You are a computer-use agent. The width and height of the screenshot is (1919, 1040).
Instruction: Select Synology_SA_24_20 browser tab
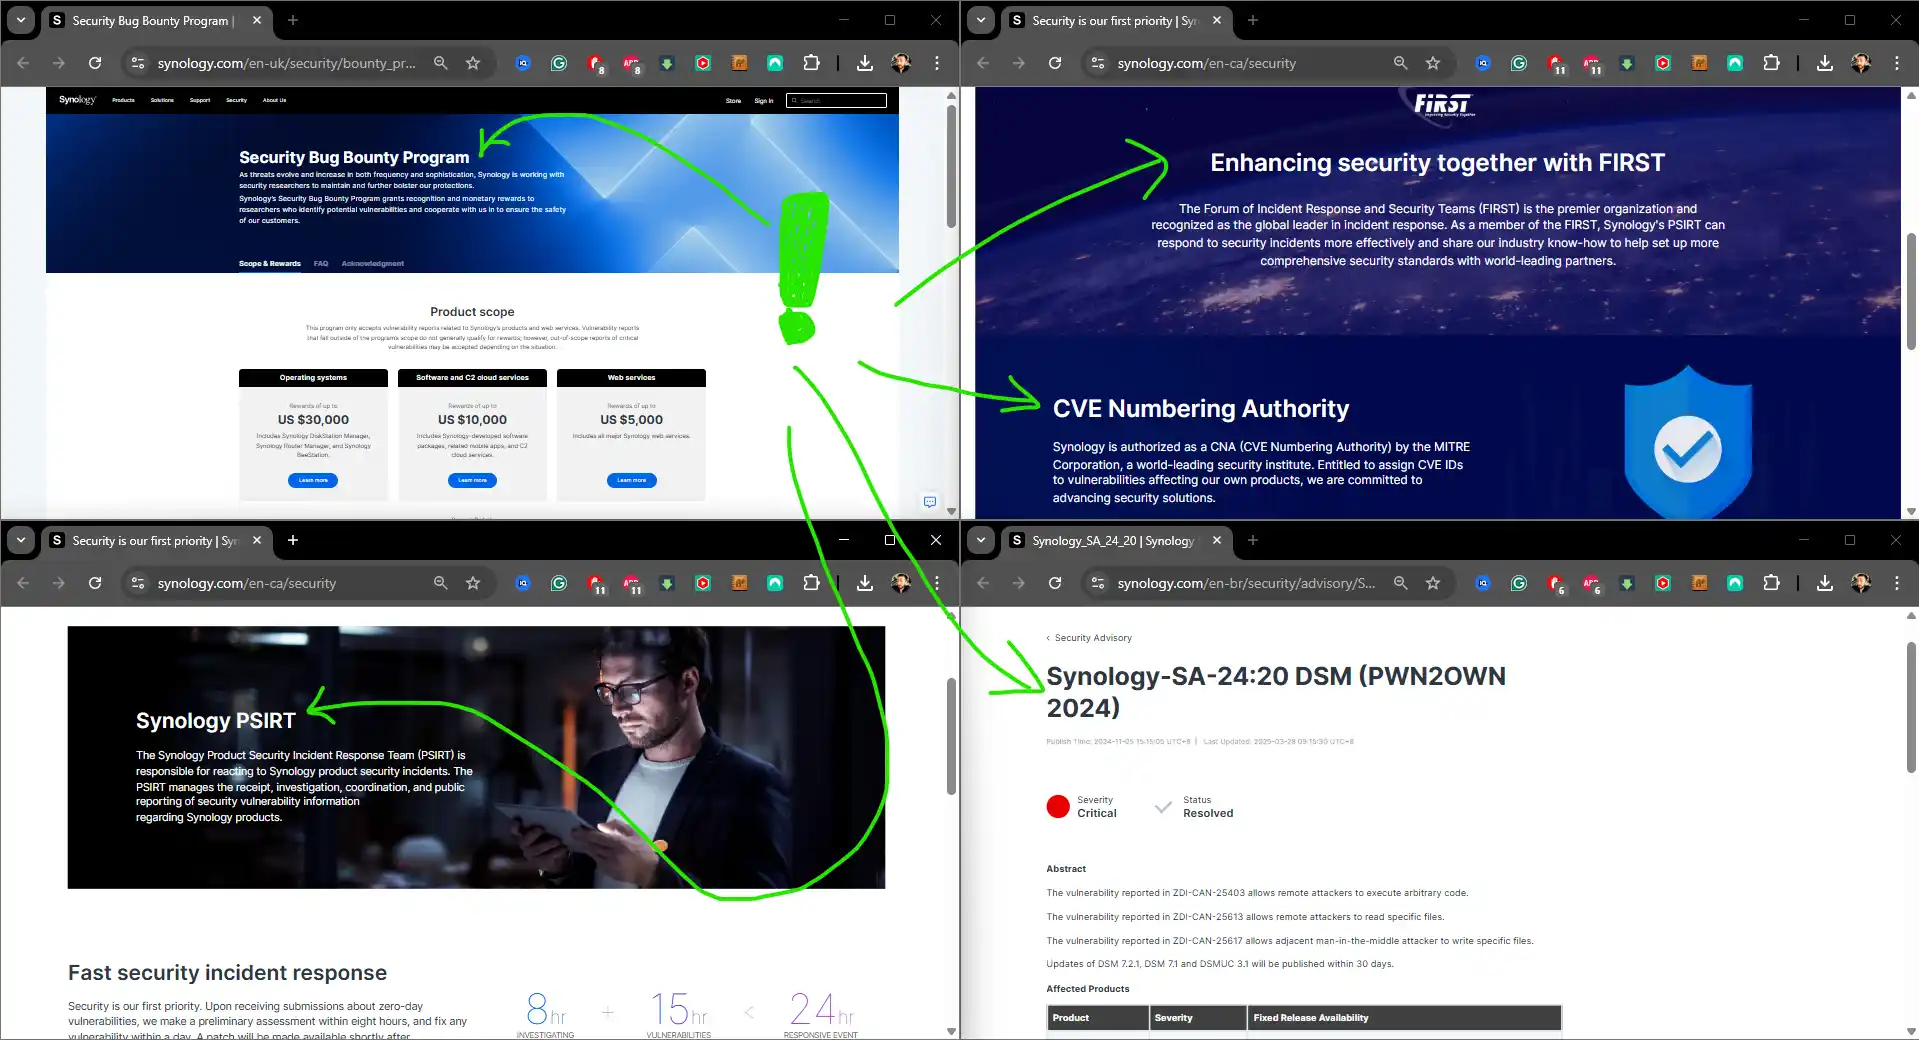(1115, 540)
